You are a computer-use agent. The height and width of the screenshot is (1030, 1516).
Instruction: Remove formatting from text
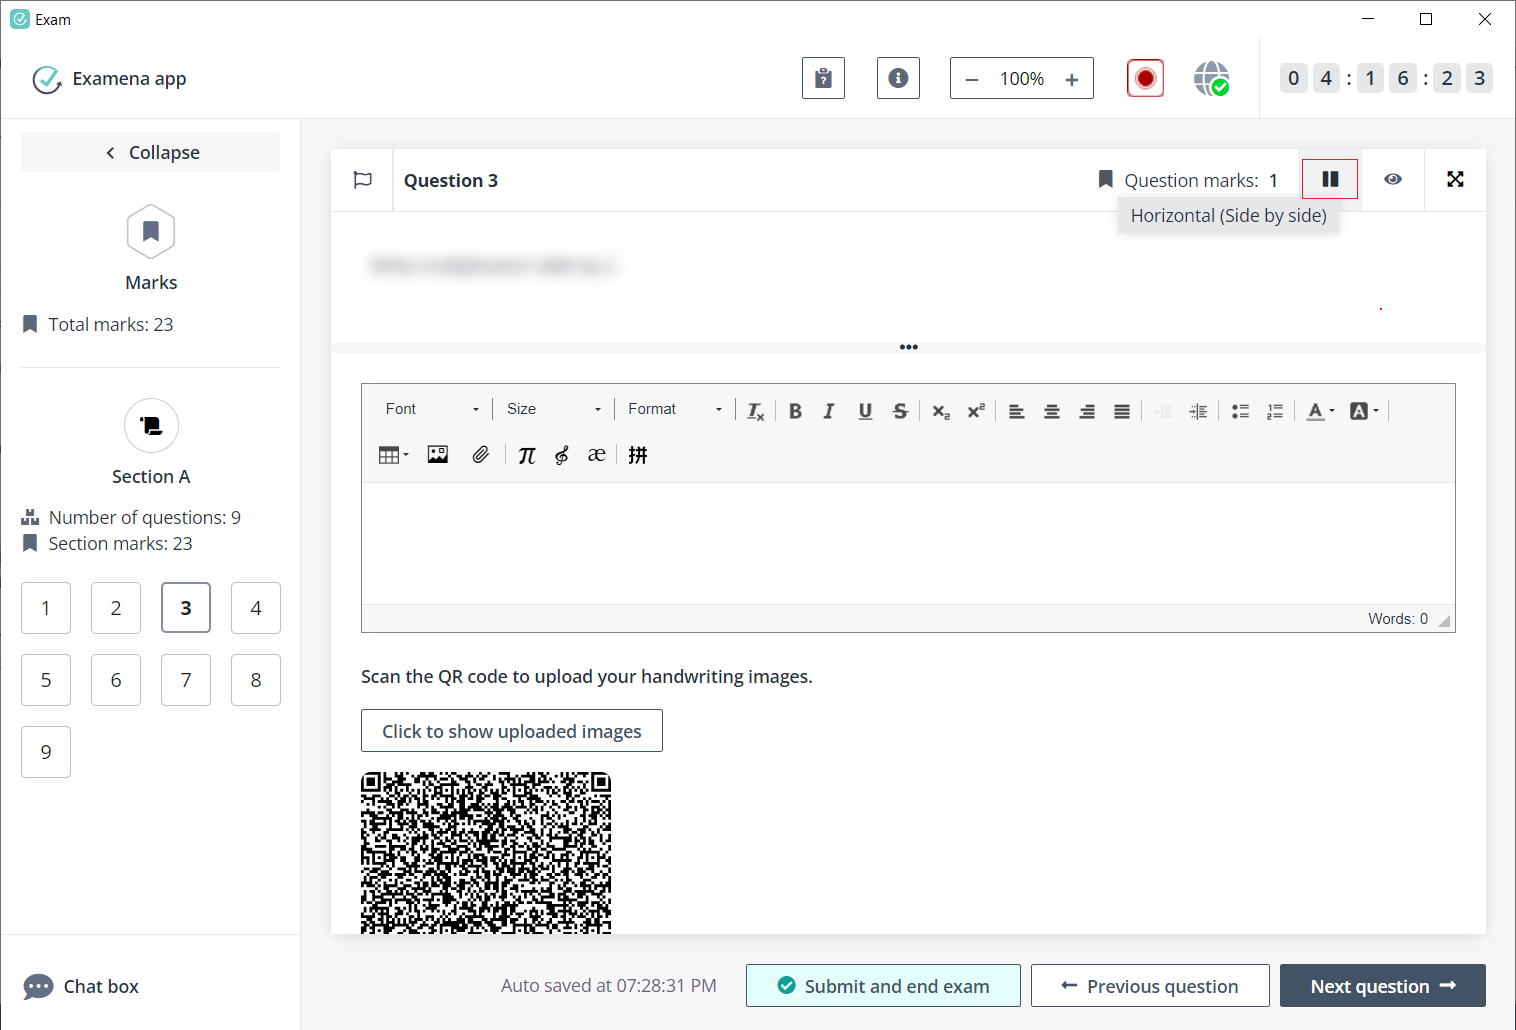(x=756, y=411)
